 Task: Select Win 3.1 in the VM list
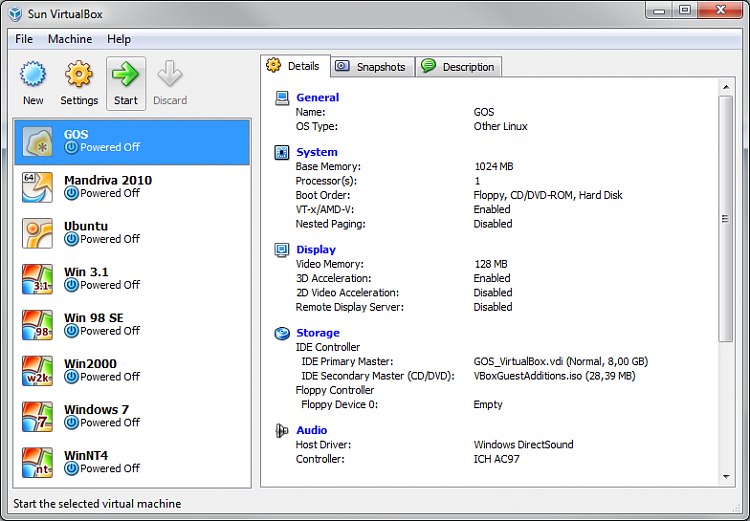[x=132, y=279]
